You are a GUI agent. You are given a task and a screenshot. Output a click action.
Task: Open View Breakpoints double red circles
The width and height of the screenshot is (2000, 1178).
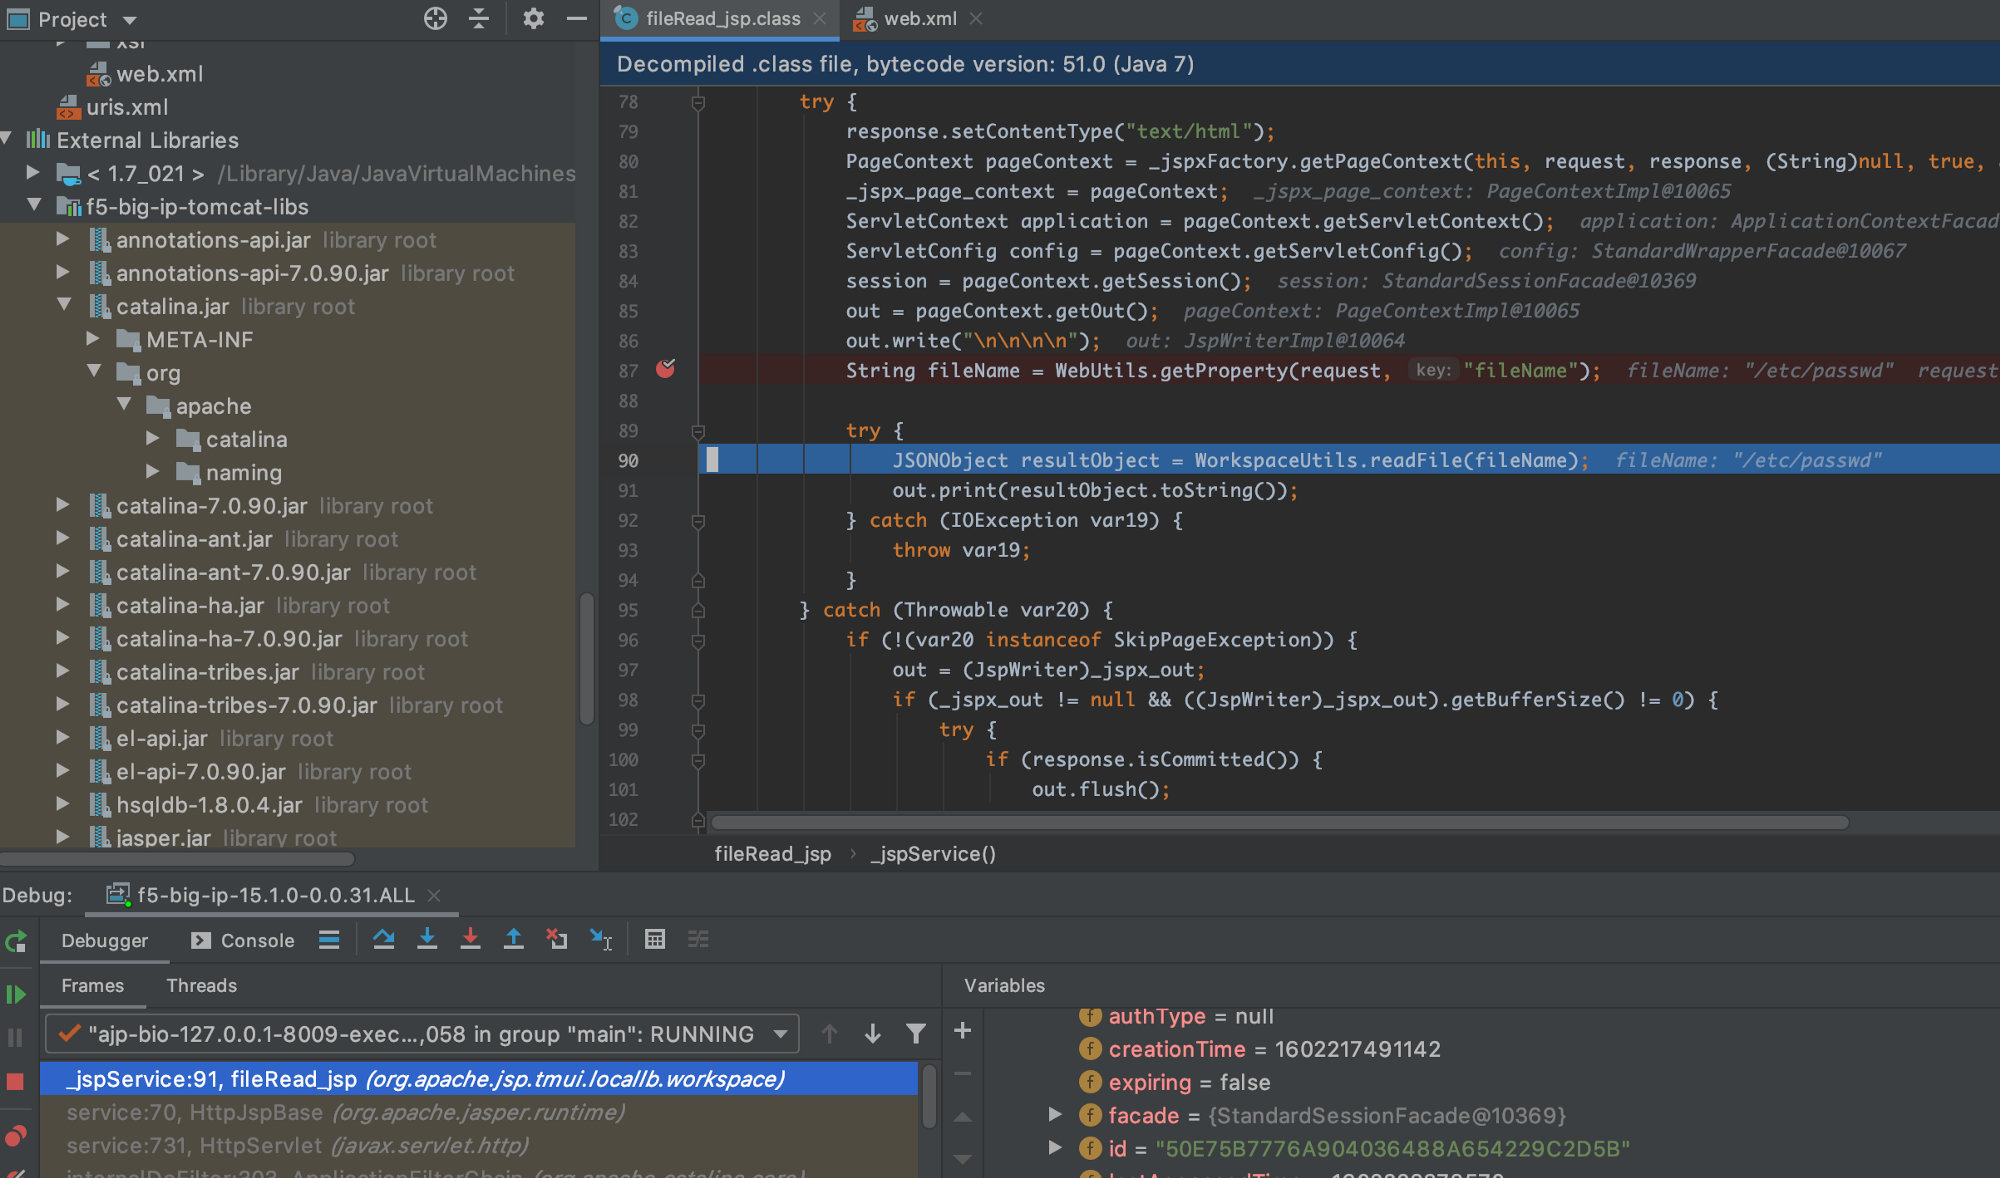(16, 1136)
